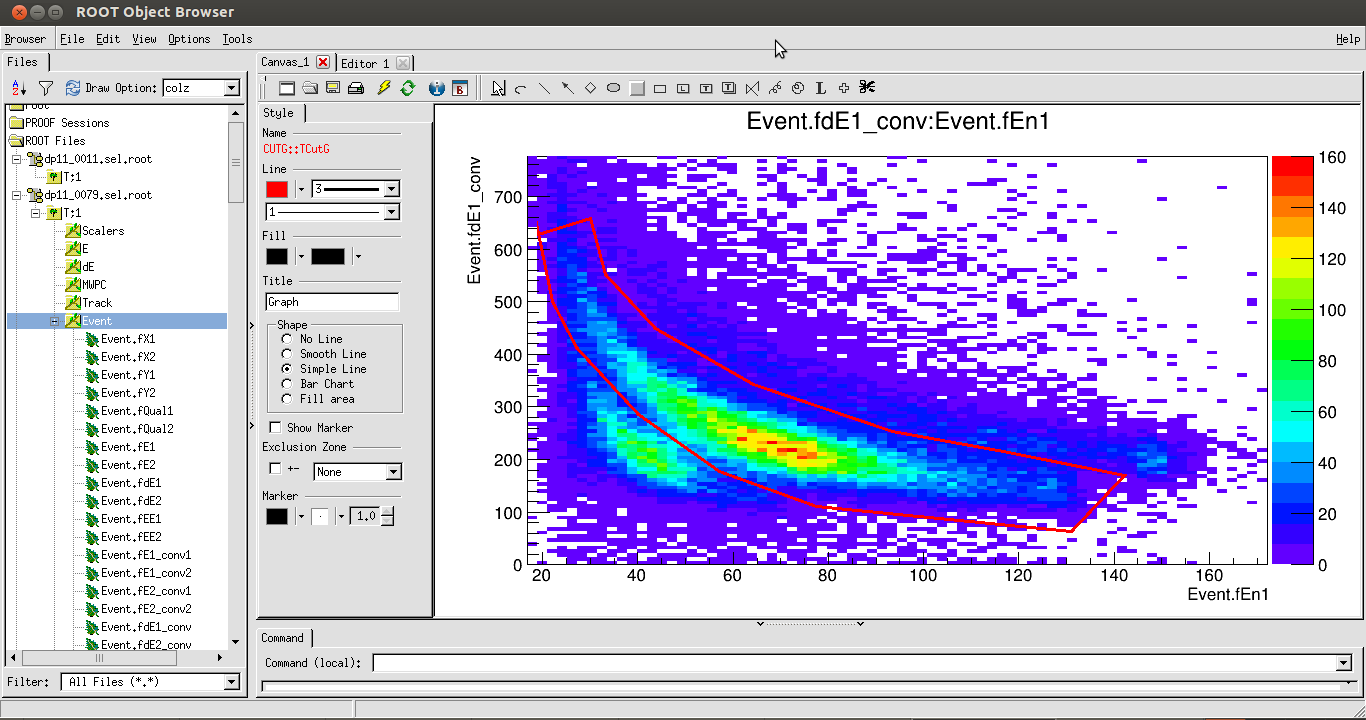Open the Command history dropdown arrow
1366x720 pixels.
pos(1343,663)
